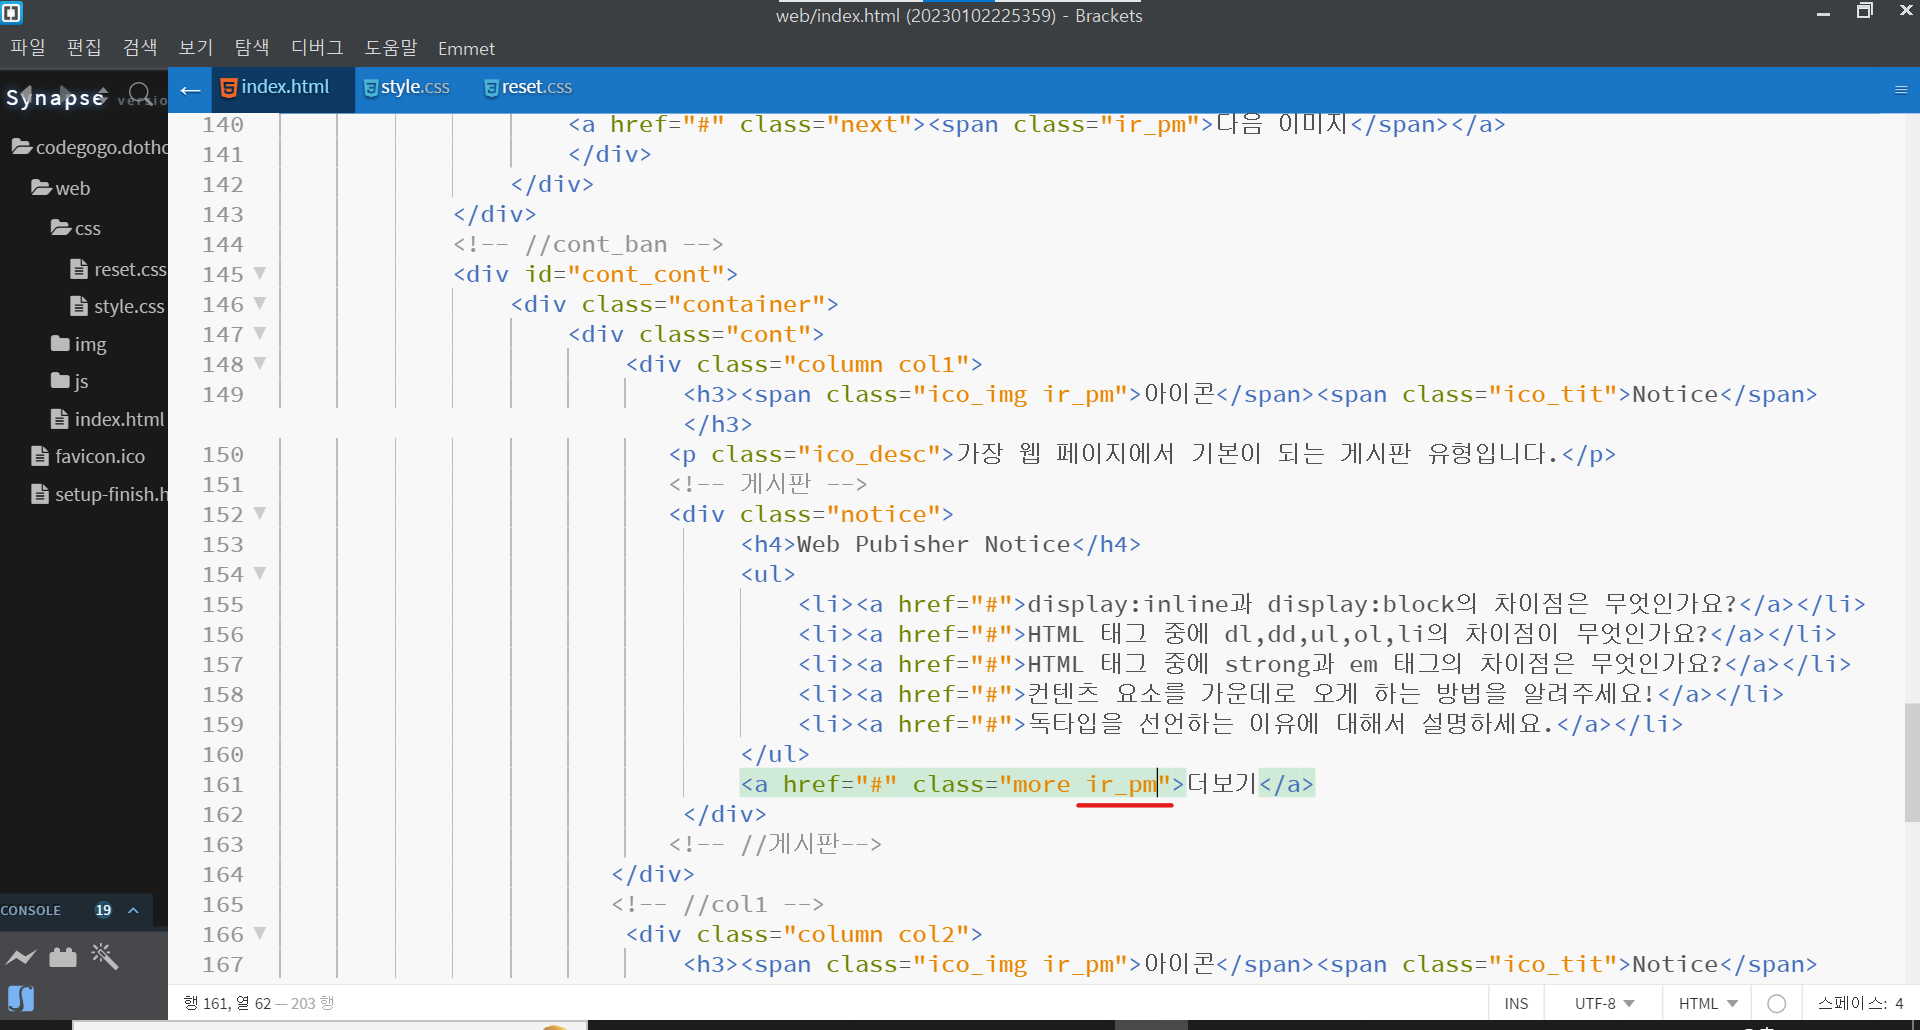Click the codegogo project folder icon
The image size is (1920, 1030).
(22, 147)
